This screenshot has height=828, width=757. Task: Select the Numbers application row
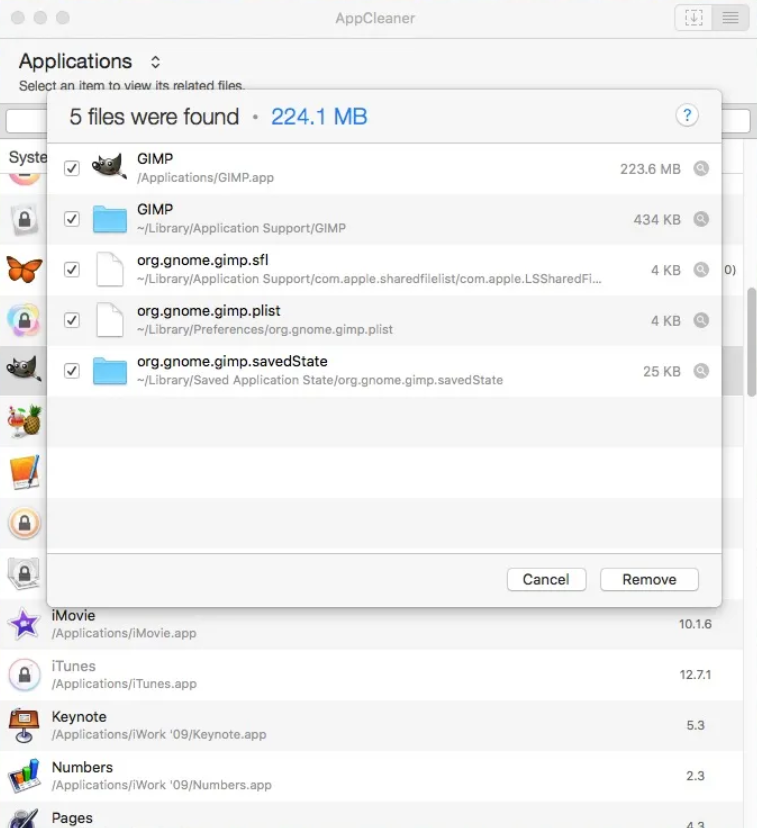(x=372, y=776)
